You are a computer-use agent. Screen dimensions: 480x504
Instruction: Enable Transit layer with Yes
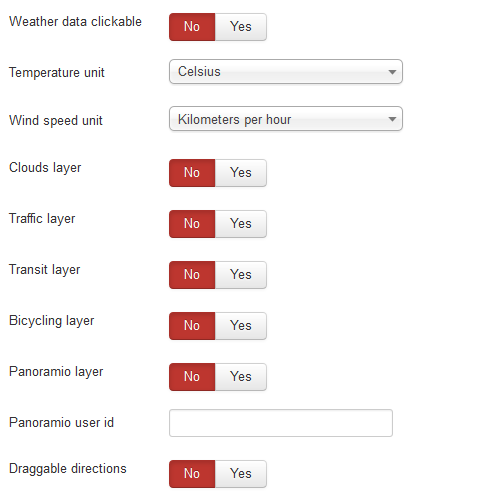pyautogui.click(x=241, y=275)
